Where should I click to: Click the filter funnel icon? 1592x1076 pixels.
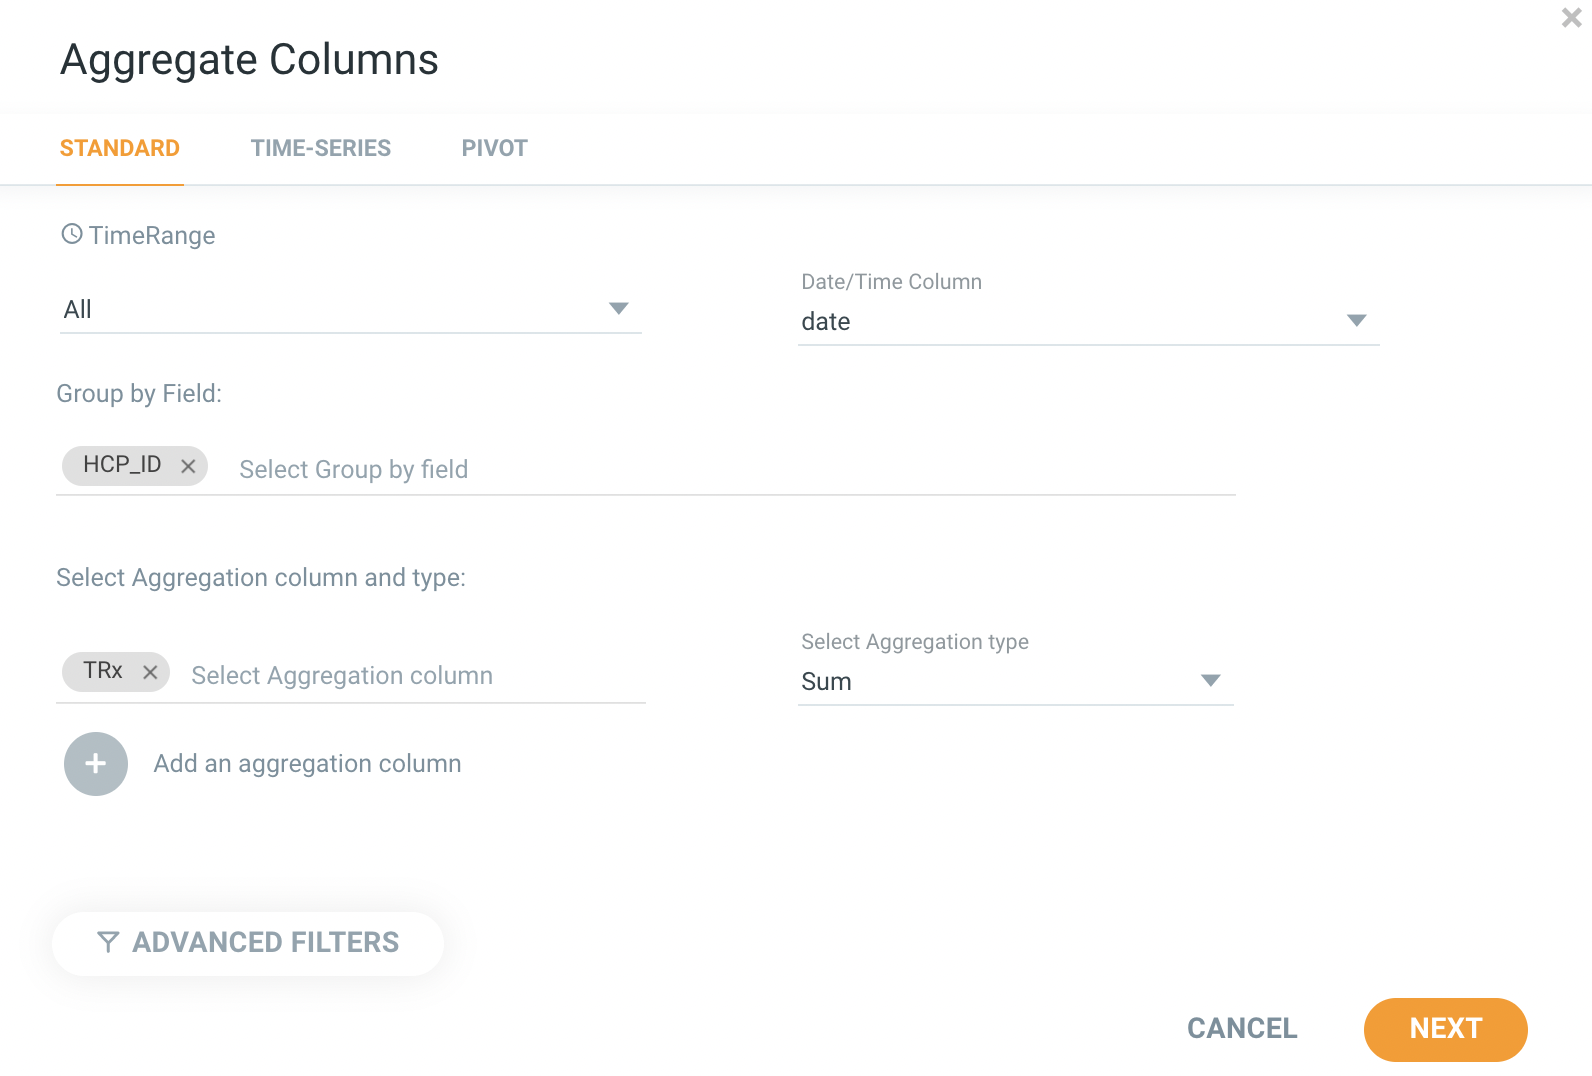tap(108, 942)
